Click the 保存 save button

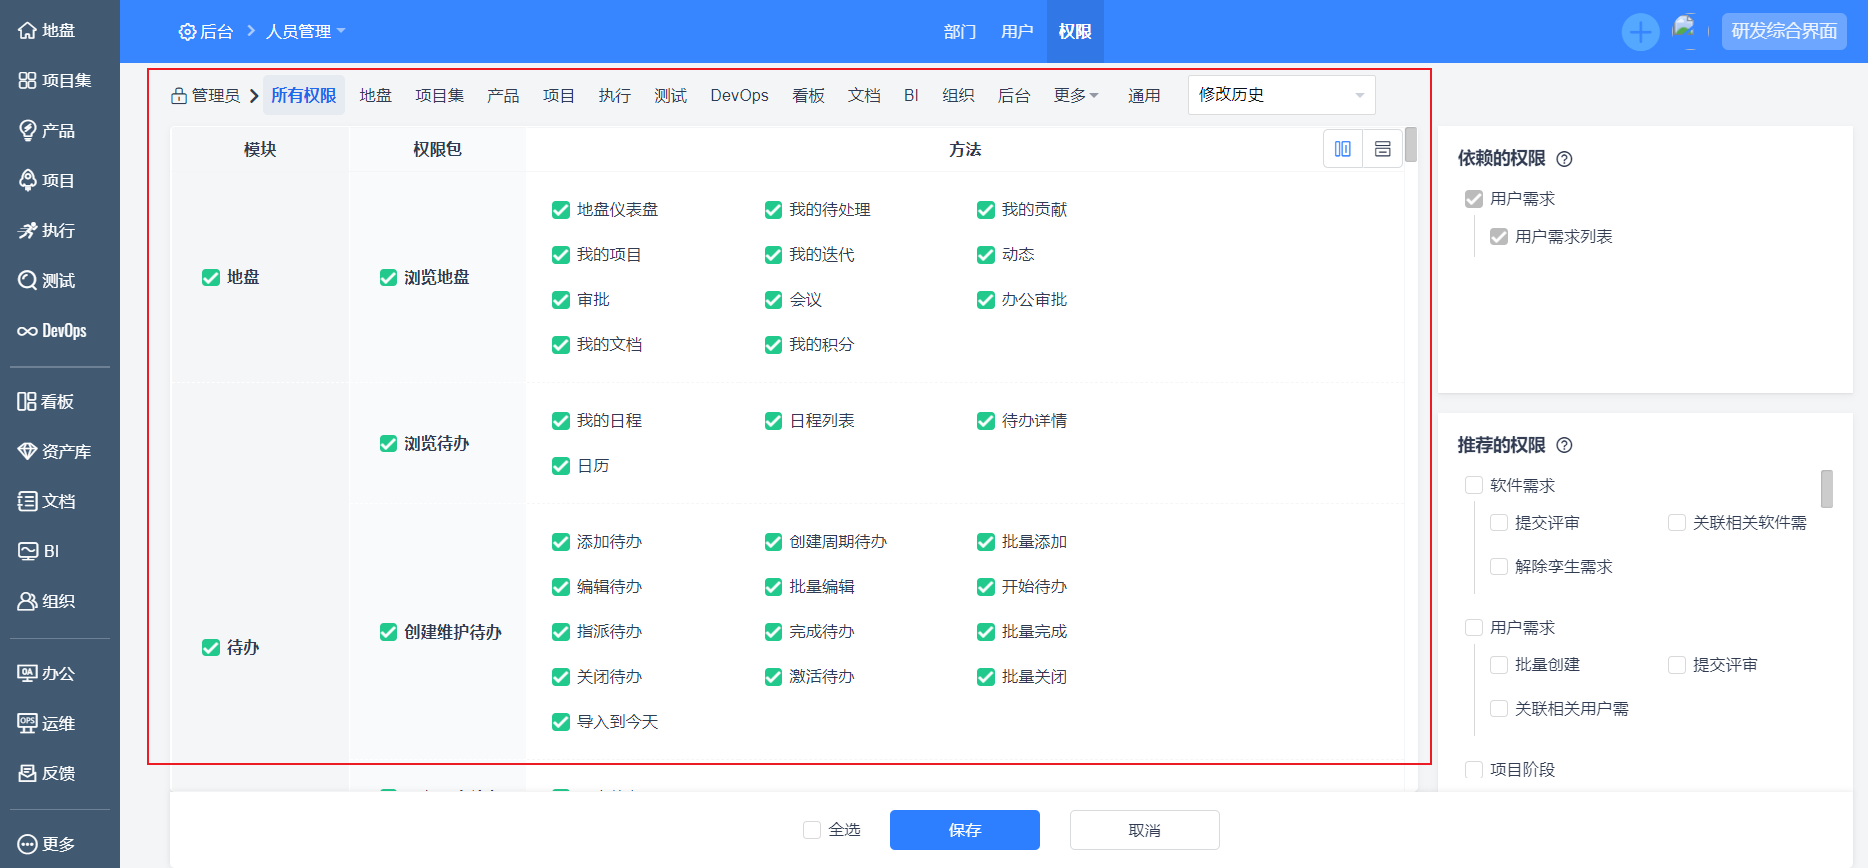point(964,830)
